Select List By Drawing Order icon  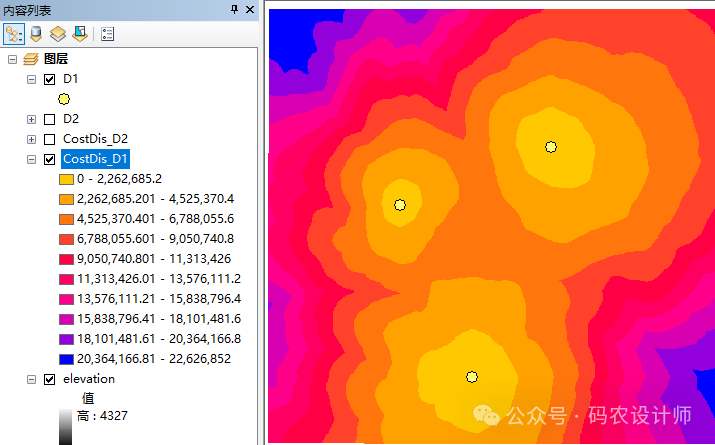(14, 33)
